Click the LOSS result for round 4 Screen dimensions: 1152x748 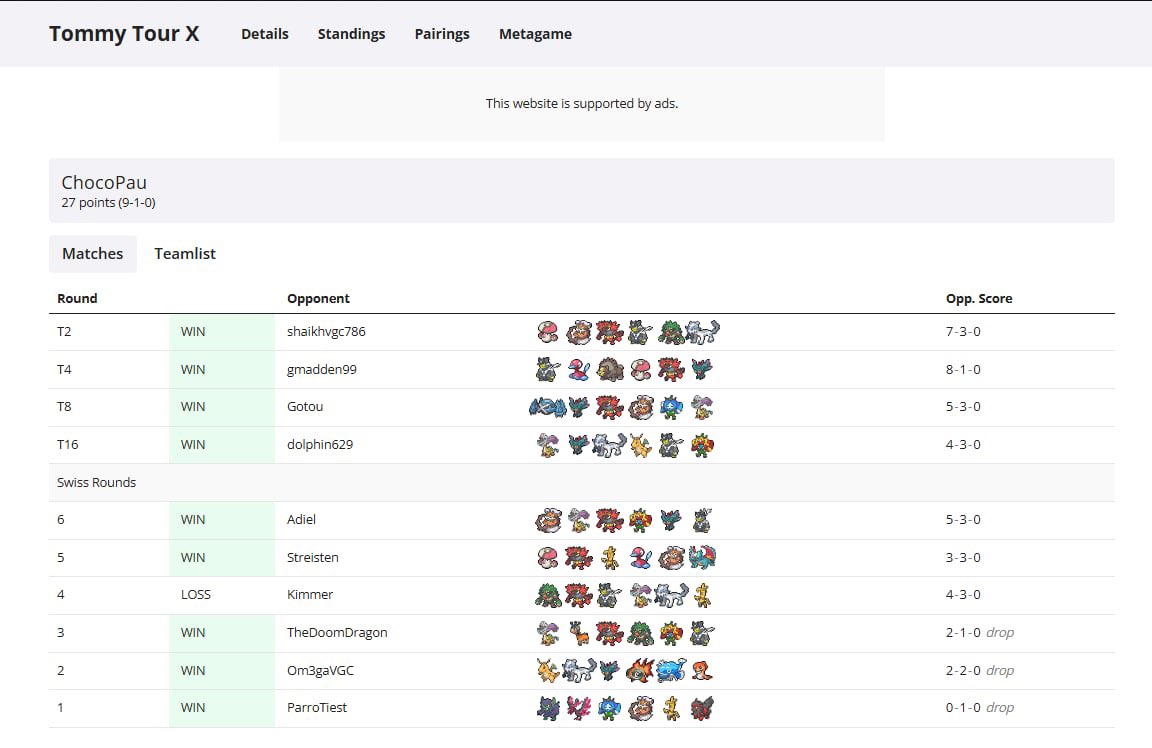195,594
